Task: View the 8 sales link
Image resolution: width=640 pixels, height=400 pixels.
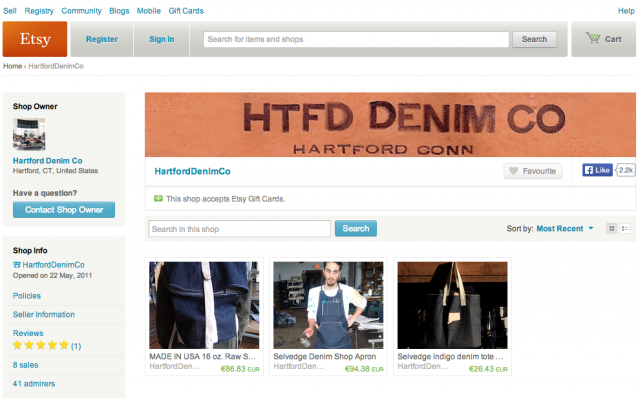Action: click(x=25, y=365)
